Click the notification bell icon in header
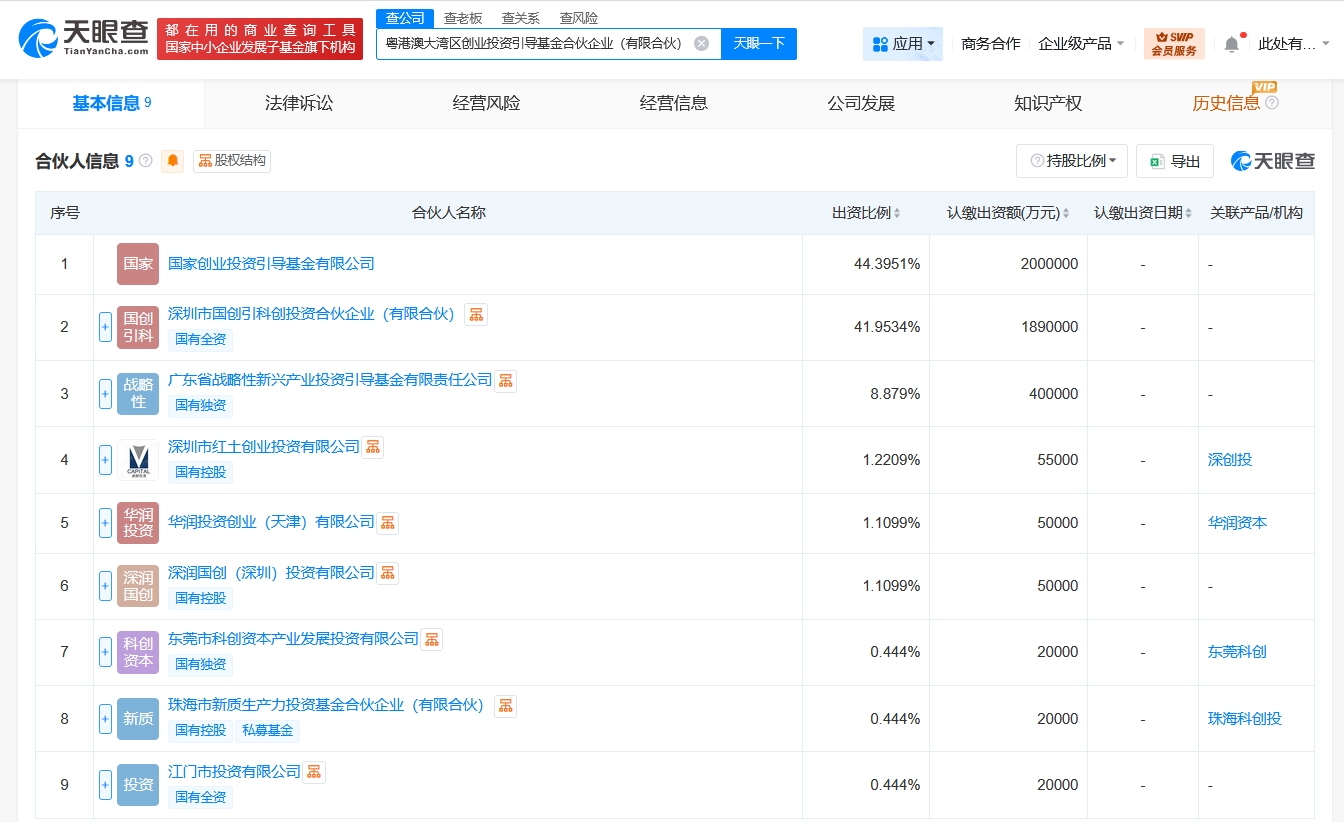The width and height of the screenshot is (1344, 822). (1232, 44)
